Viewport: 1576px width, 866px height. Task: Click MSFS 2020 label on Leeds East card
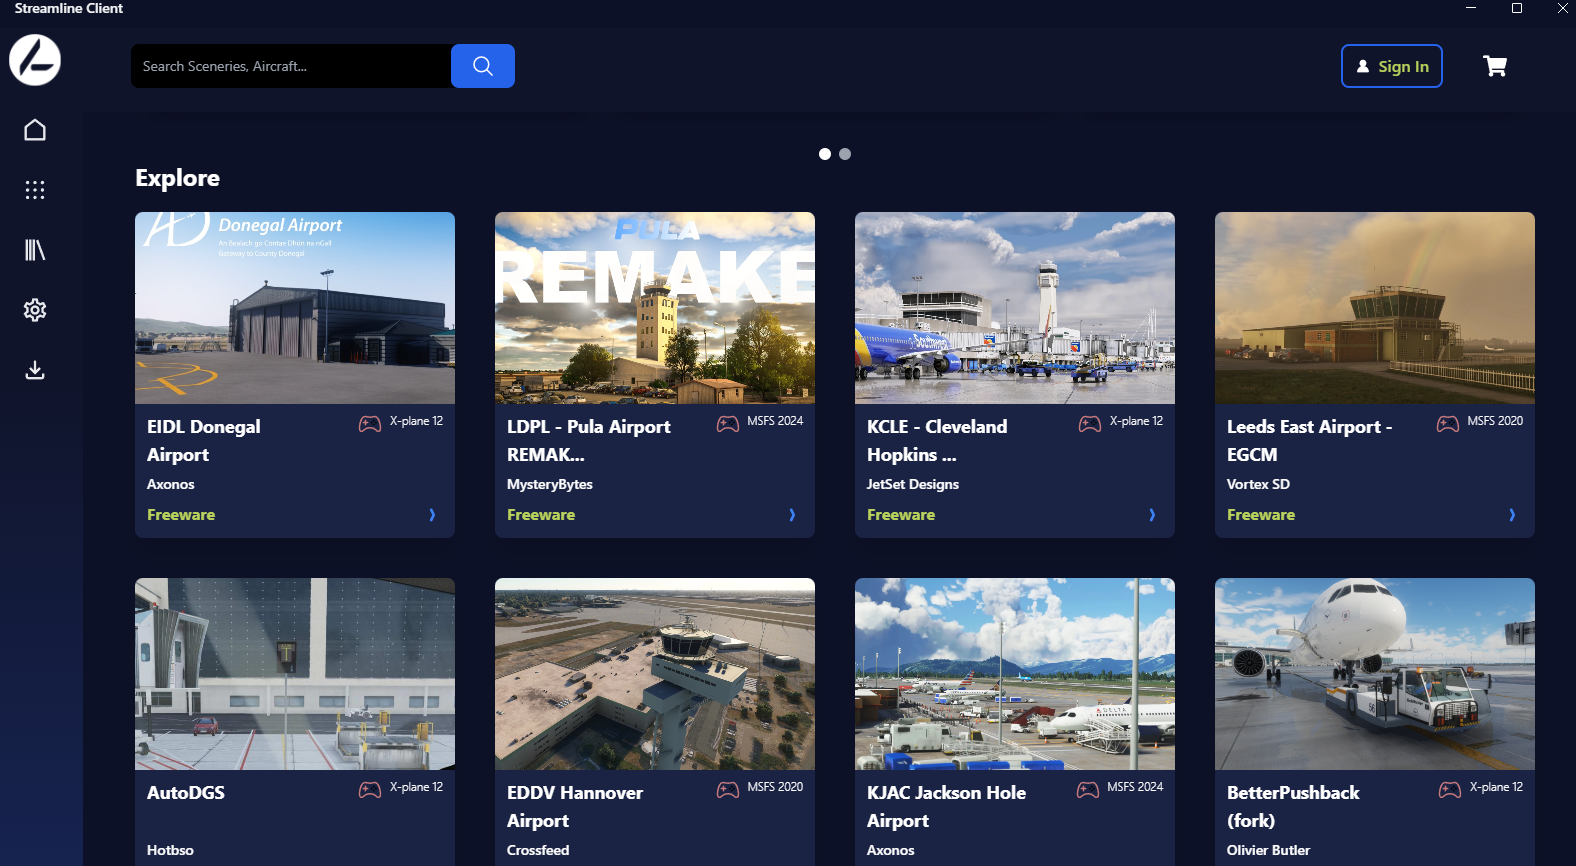click(x=1495, y=421)
